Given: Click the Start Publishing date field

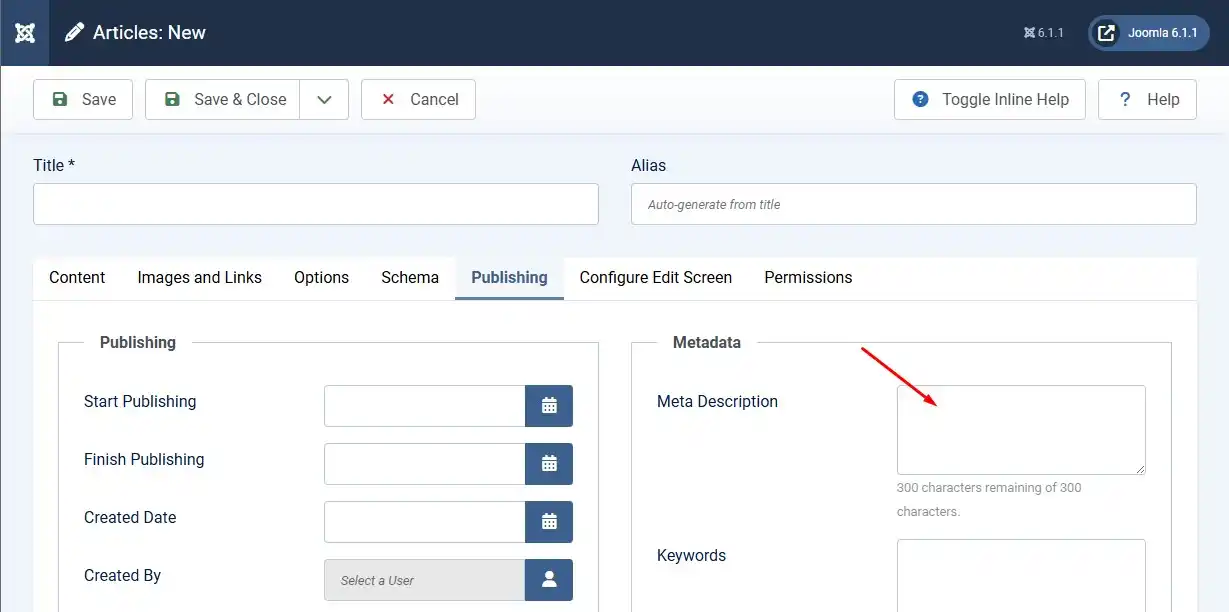Looking at the screenshot, I should pyautogui.click(x=425, y=406).
